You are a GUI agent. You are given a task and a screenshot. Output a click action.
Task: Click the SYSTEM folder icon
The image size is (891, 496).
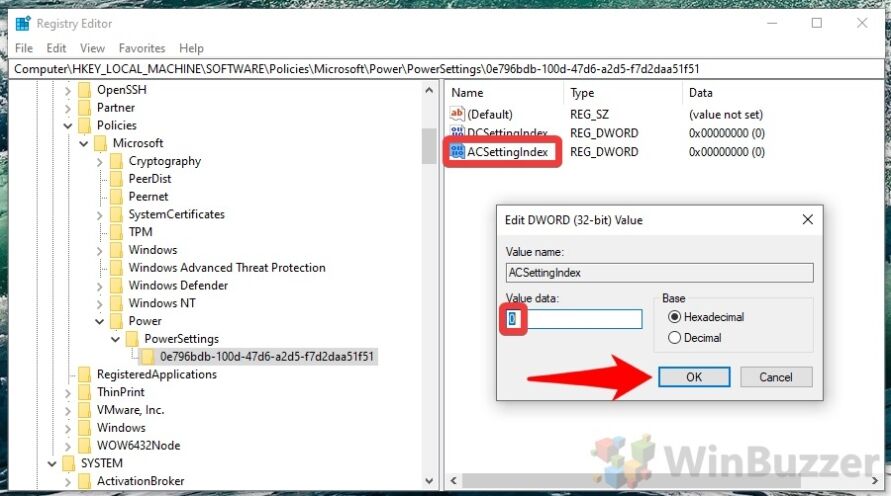[69, 463]
